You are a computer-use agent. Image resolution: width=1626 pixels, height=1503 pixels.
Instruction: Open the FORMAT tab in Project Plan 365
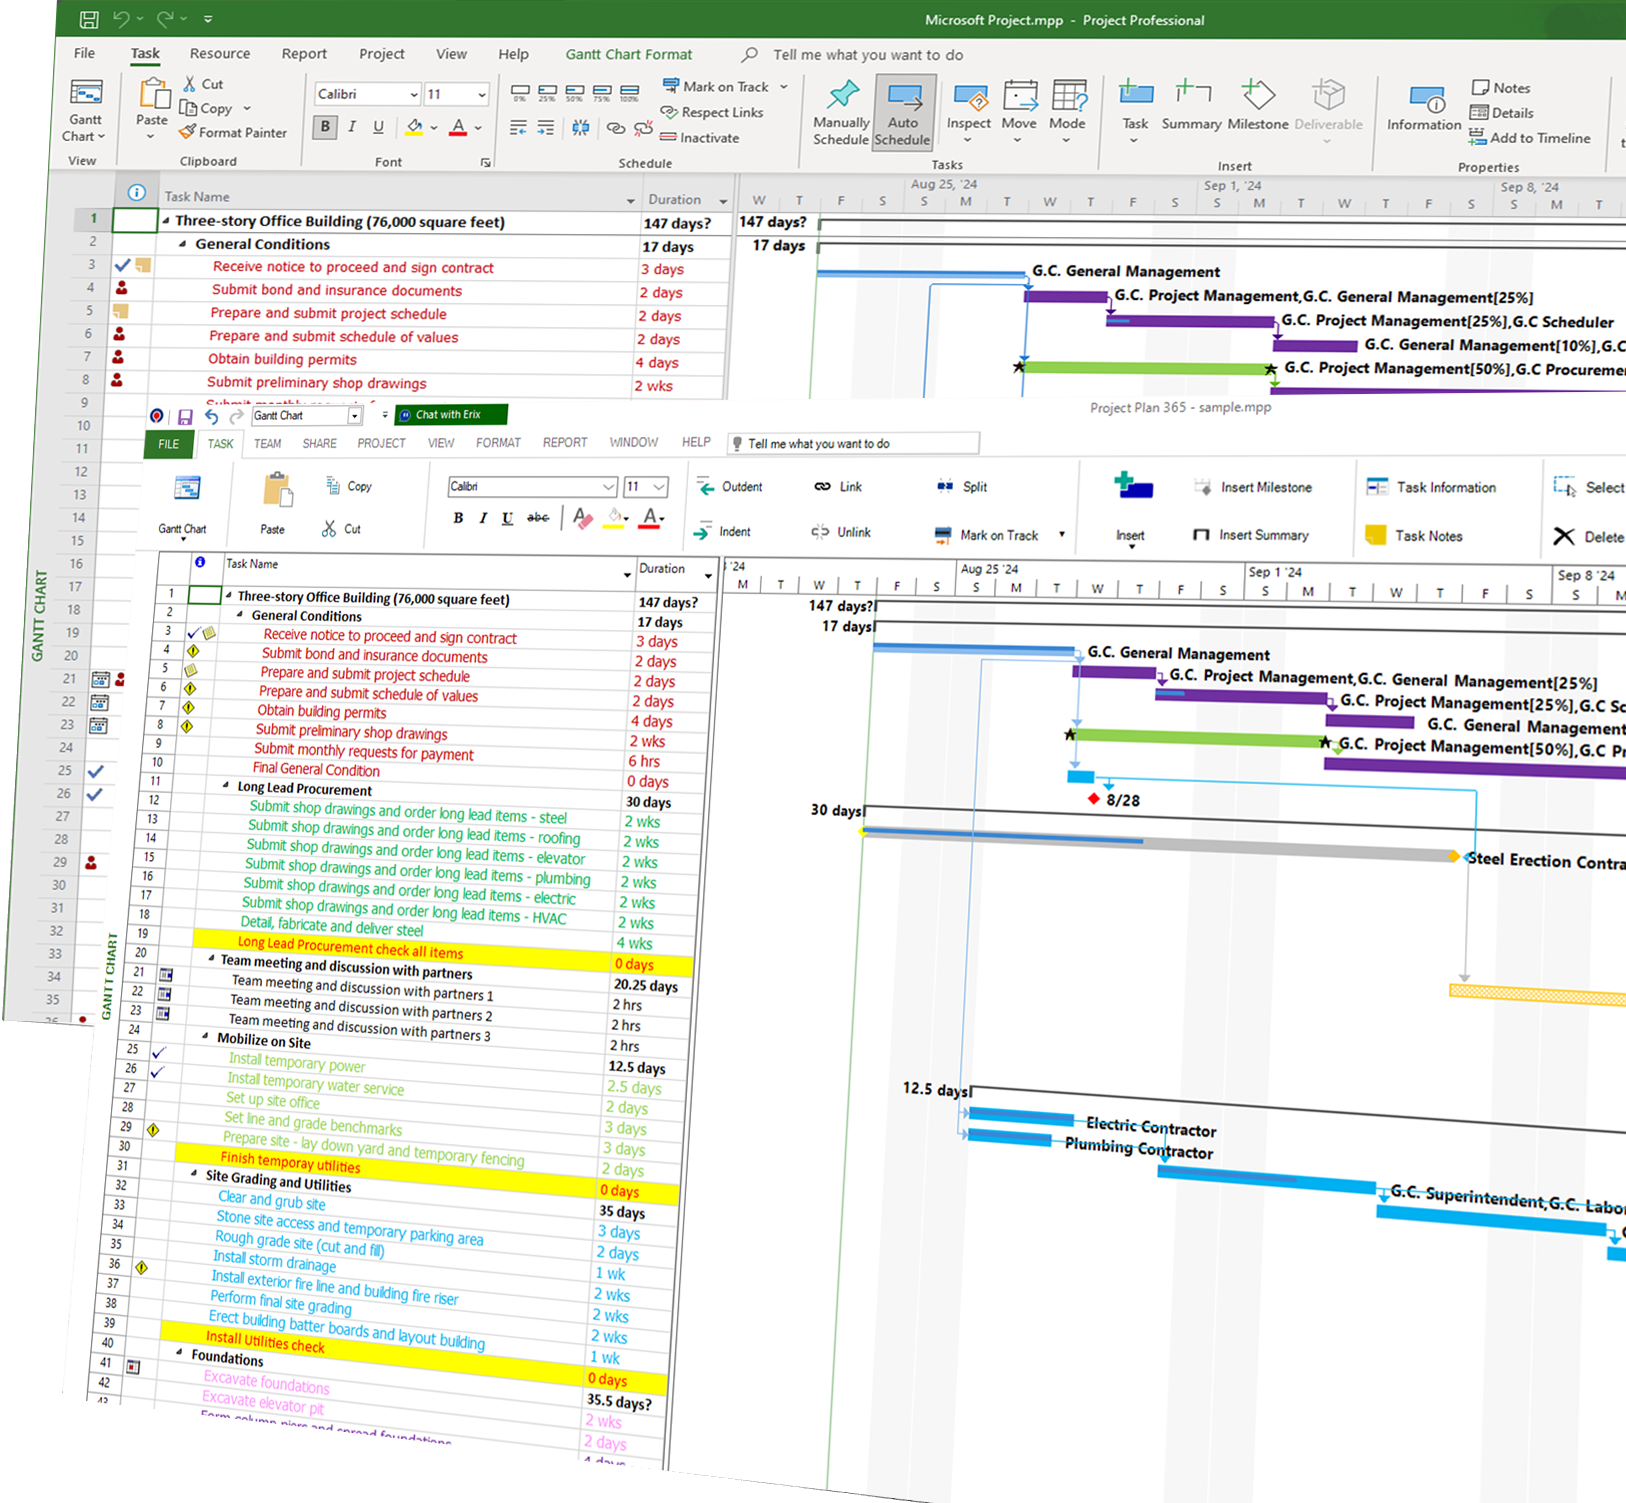[498, 442]
